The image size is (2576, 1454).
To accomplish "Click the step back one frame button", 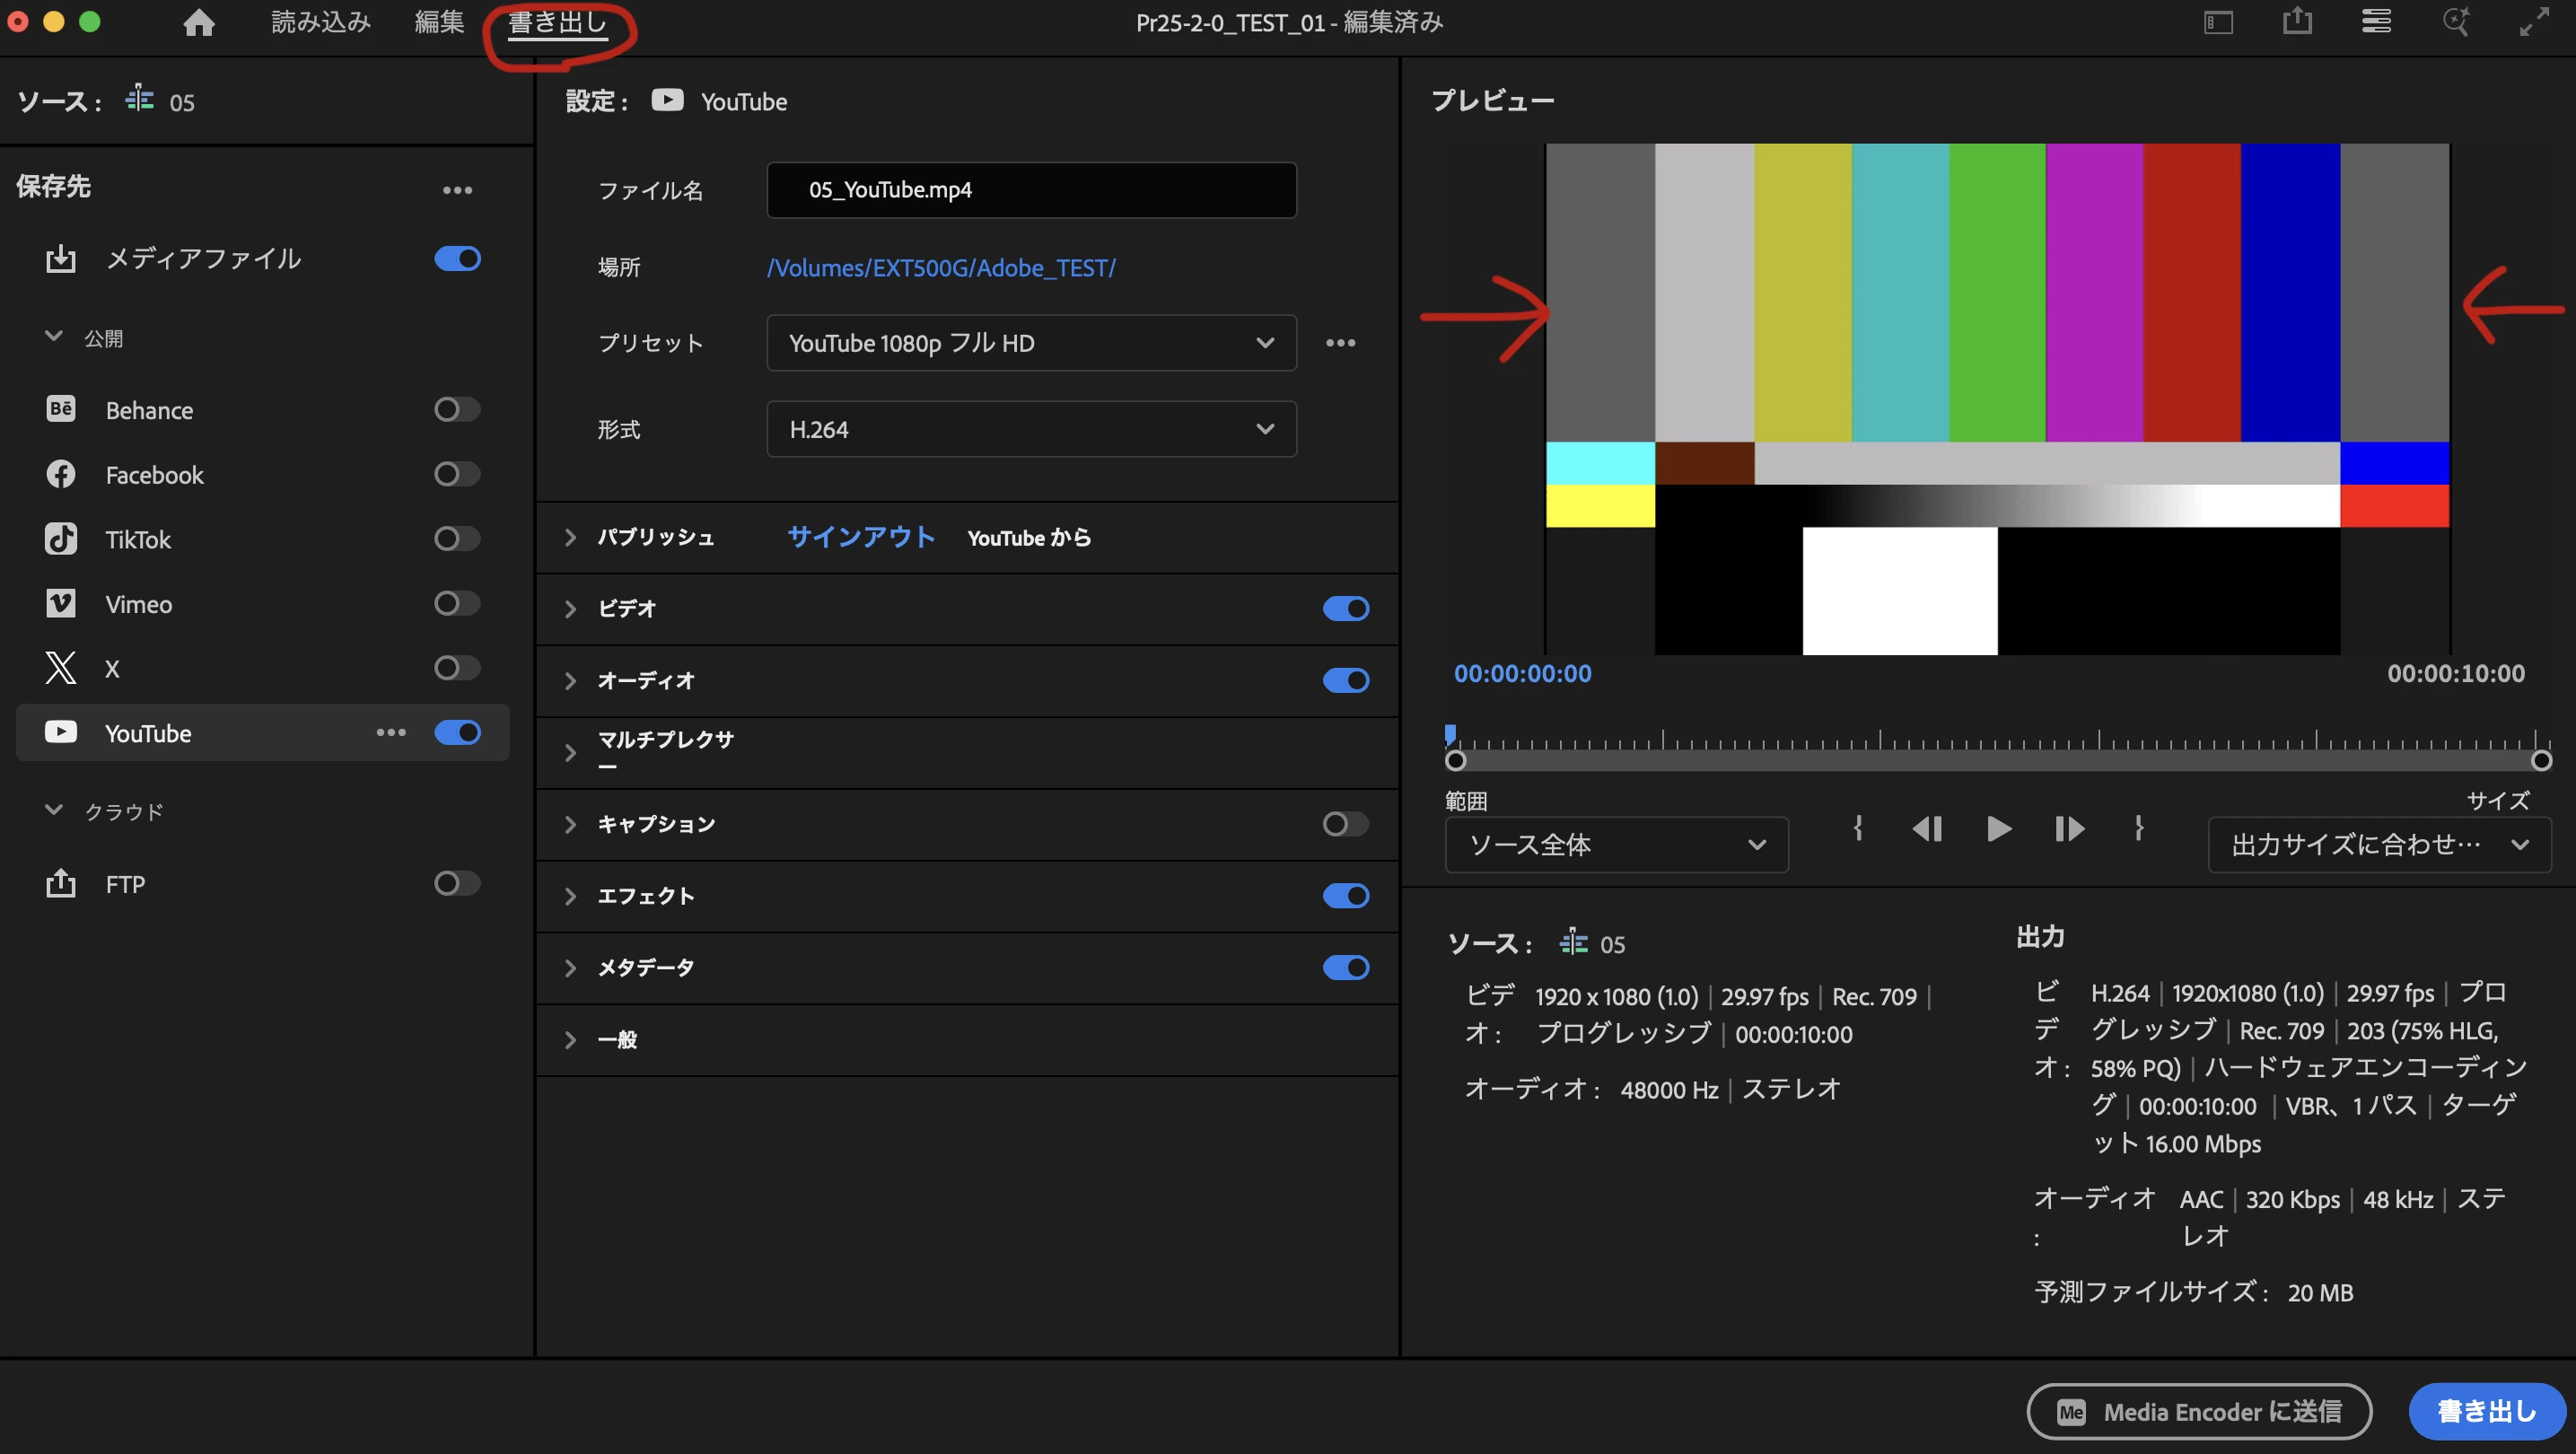I will [1927, 829].
